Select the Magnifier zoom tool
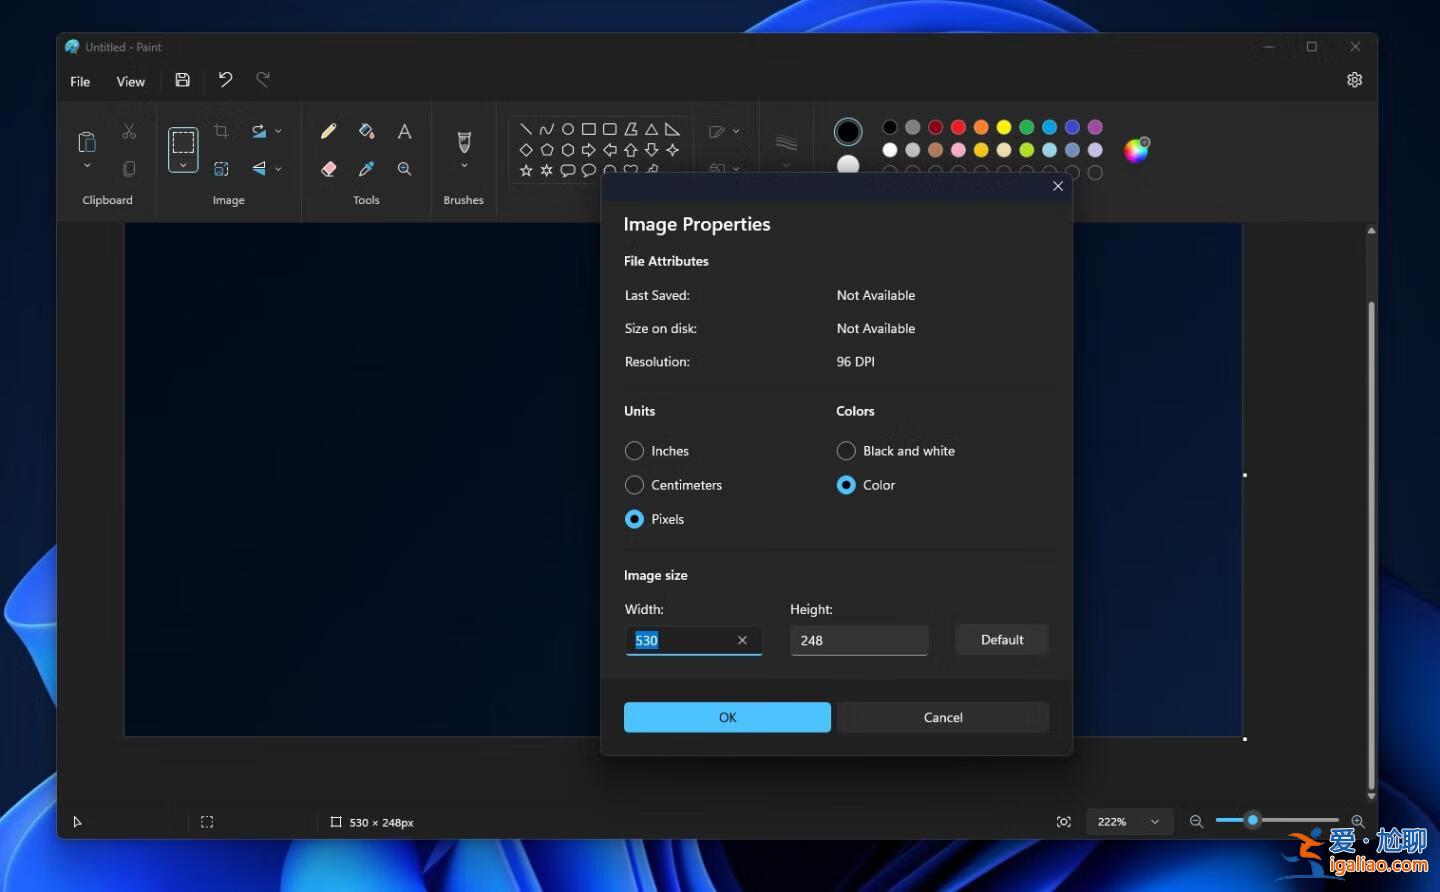 (x=404, y=169)
